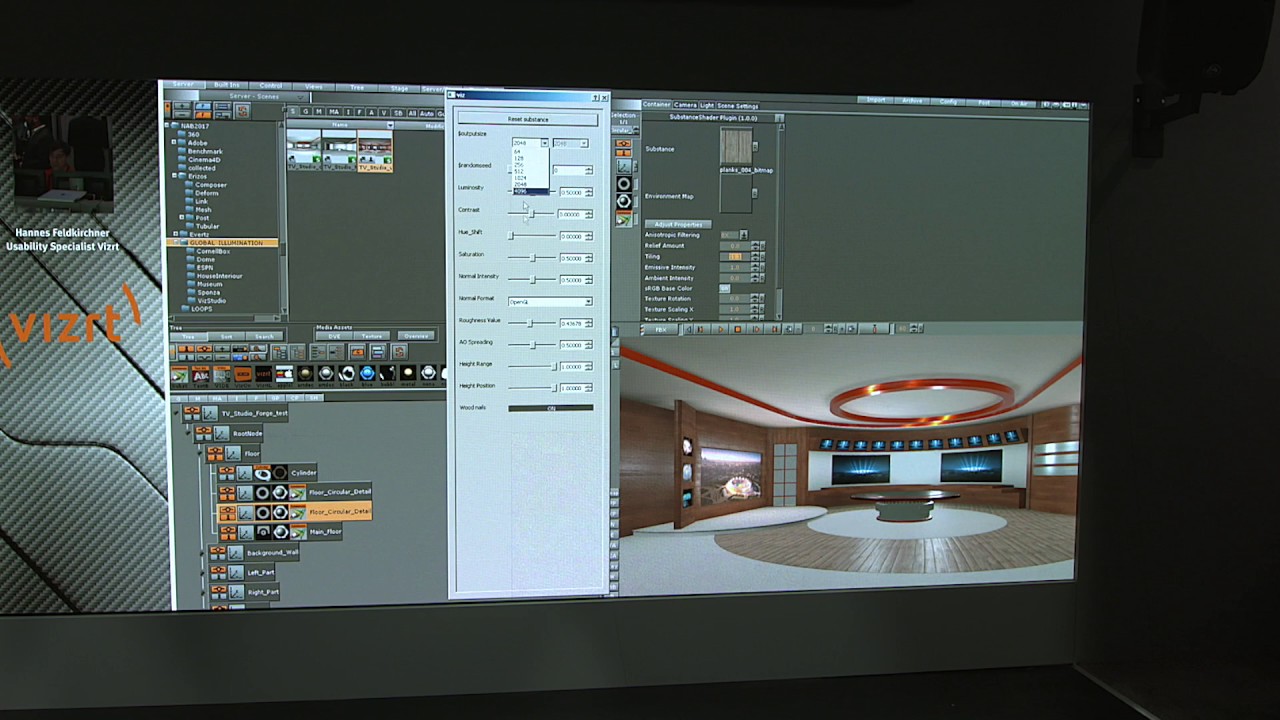Expand the Evertz folder
This screenshot has width=1280, height=720.
pyautogui.click(x=175, y=235)
